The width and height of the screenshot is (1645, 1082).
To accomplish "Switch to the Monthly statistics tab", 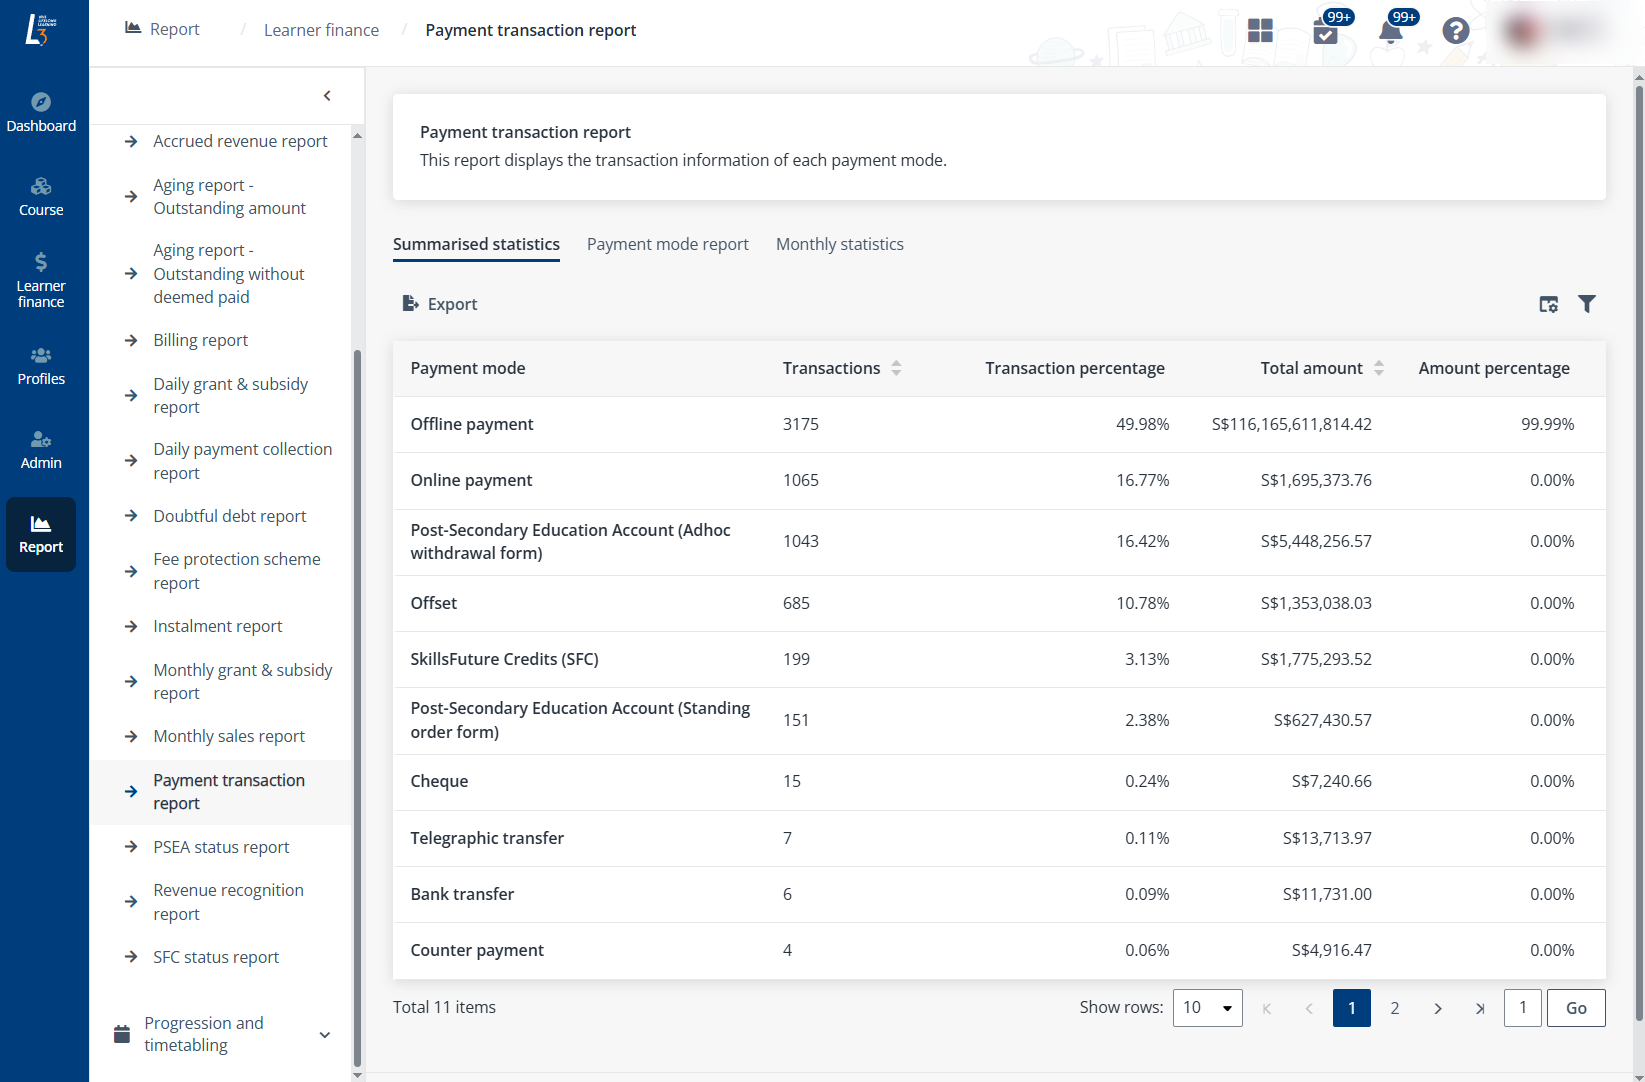I will (839, 244).
